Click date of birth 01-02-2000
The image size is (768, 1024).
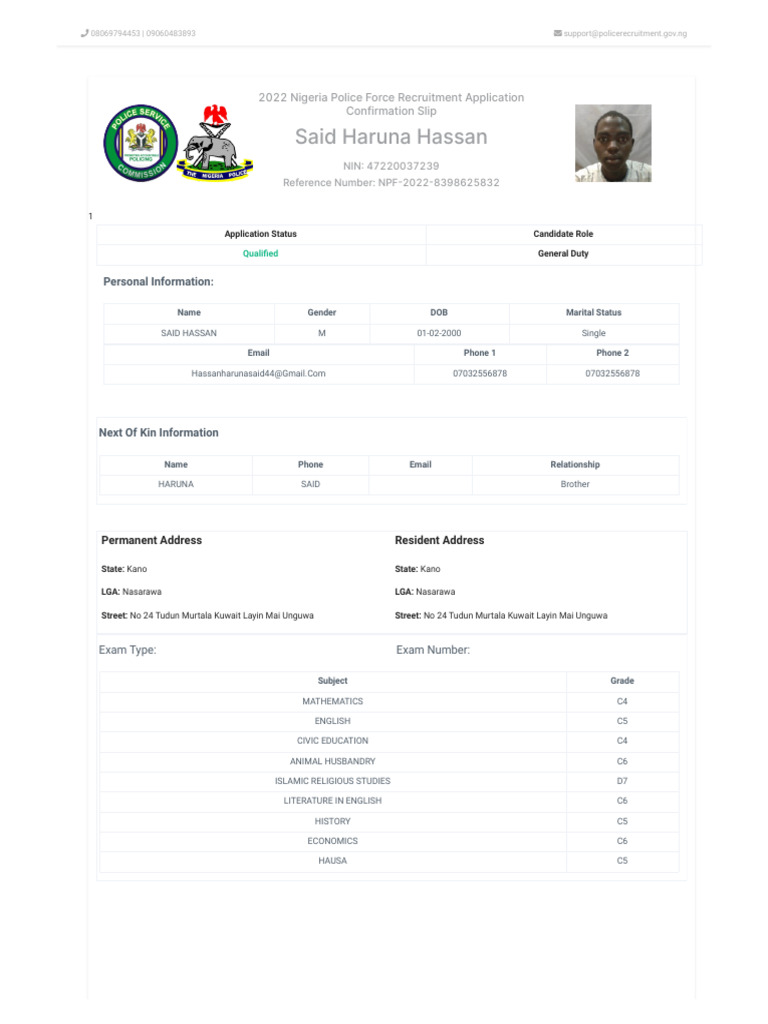click(x=439, y=333)
